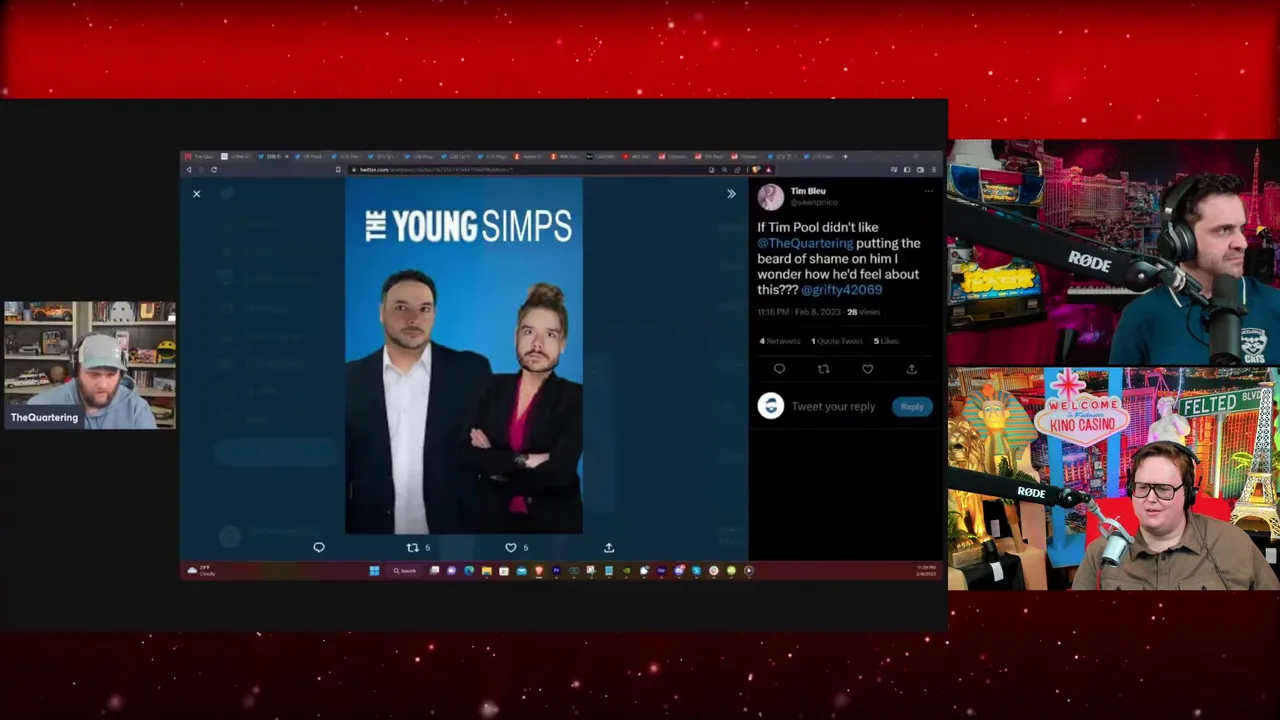
Task: Open Brave browser from the taskbar
Action: [x=539, y=571]
